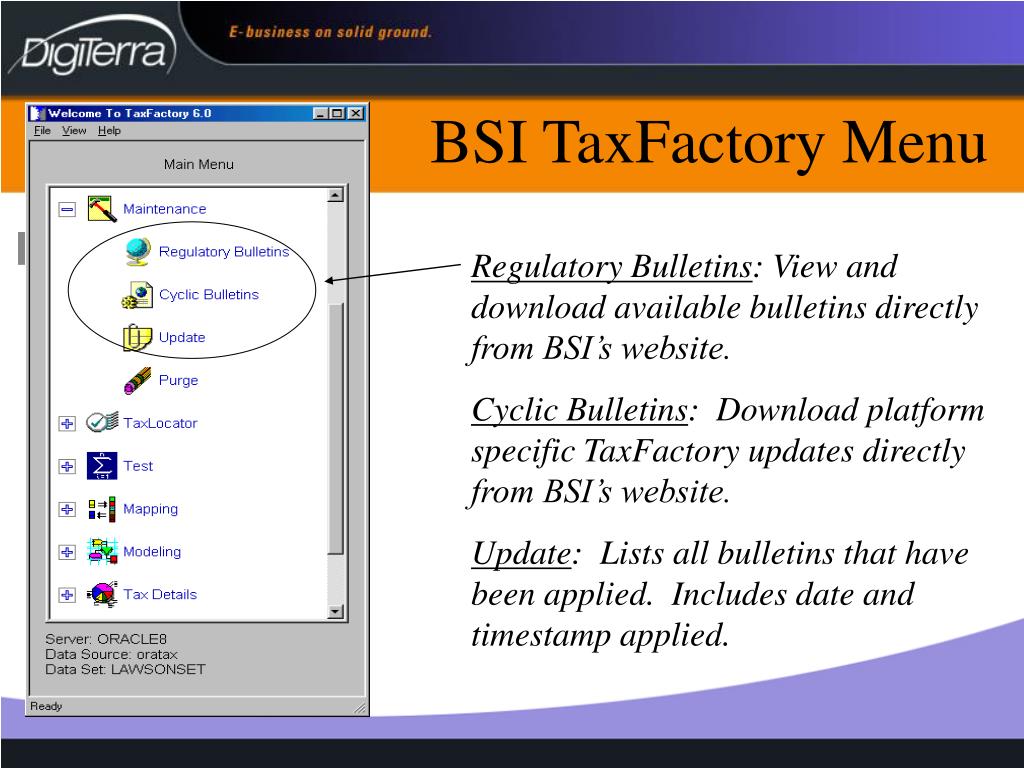Click the Tax Details pie chart icon

[x=102, y=594]
